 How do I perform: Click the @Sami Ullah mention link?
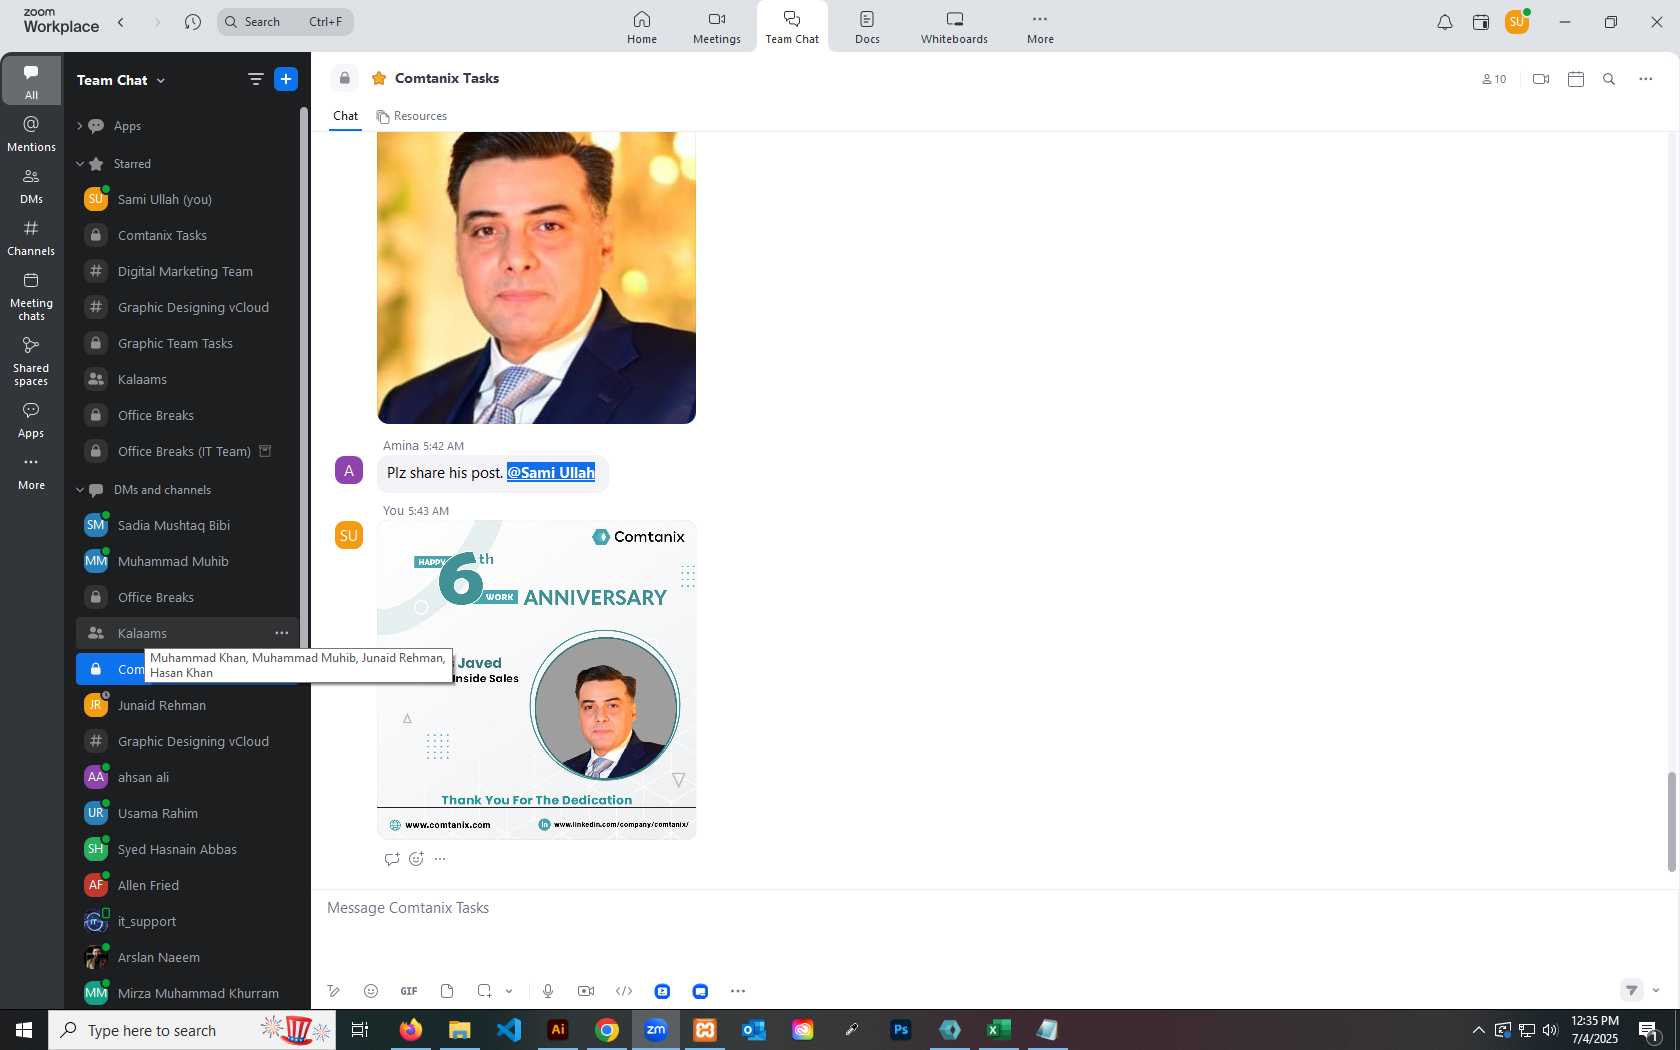[551, 473]
